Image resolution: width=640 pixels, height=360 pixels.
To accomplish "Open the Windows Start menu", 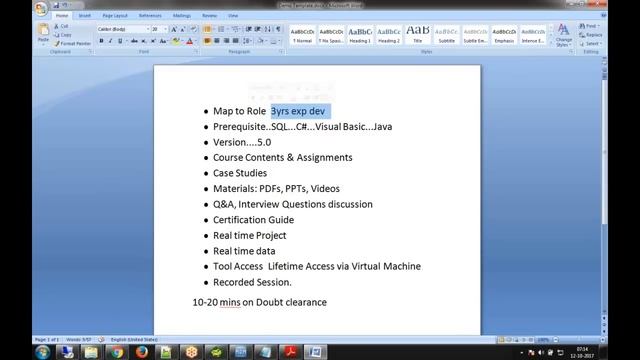I will (x=42, y=352).
